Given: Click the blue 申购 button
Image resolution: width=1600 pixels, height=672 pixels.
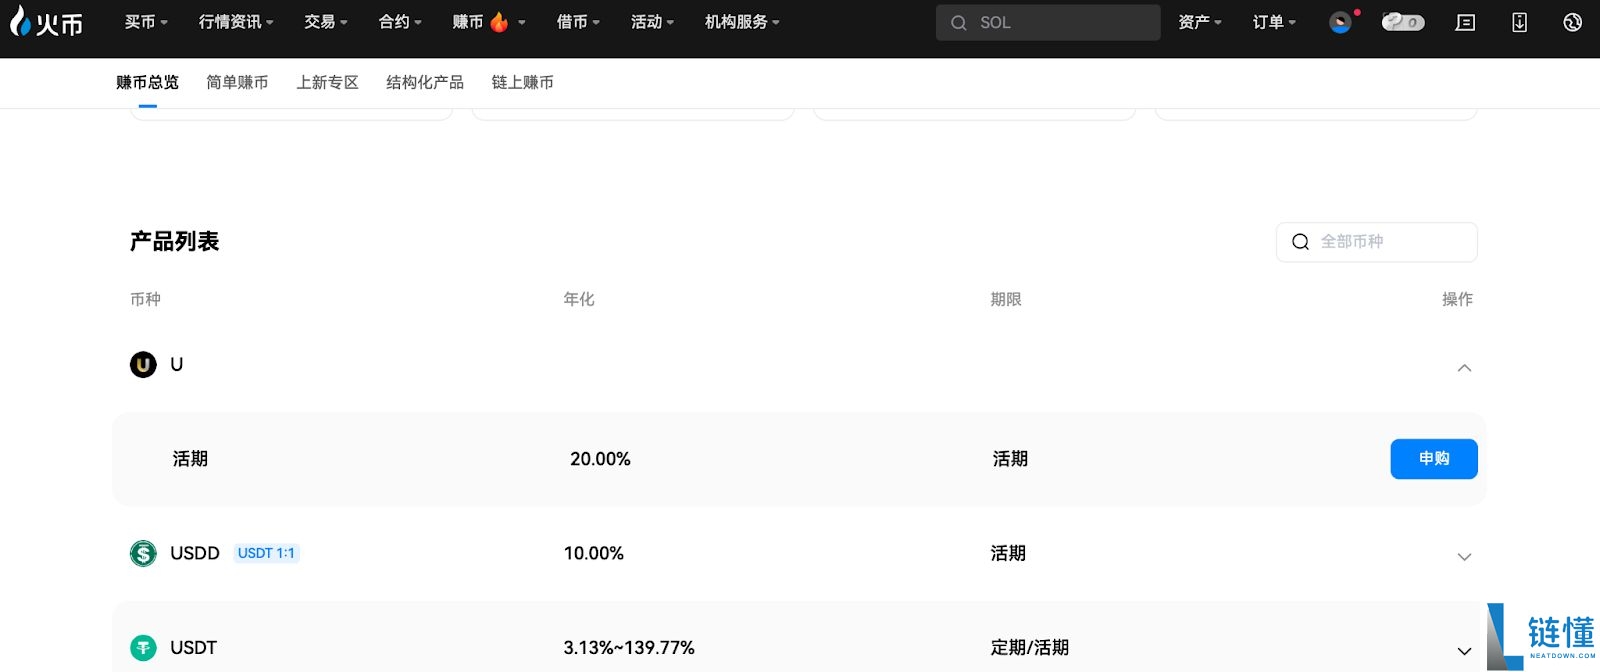Looking at the screenshot, I should point(1434,459).
